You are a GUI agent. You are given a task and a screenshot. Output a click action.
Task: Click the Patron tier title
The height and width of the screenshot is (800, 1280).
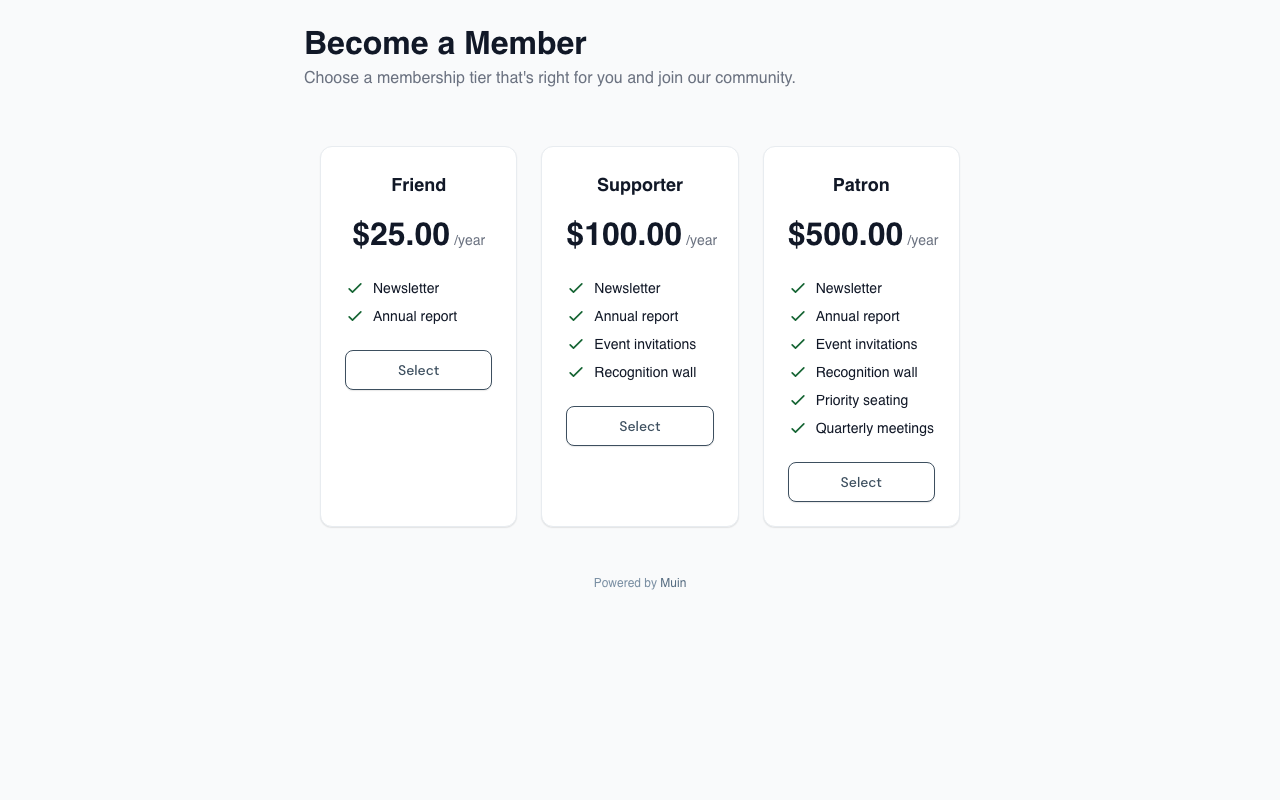point(861,185)
